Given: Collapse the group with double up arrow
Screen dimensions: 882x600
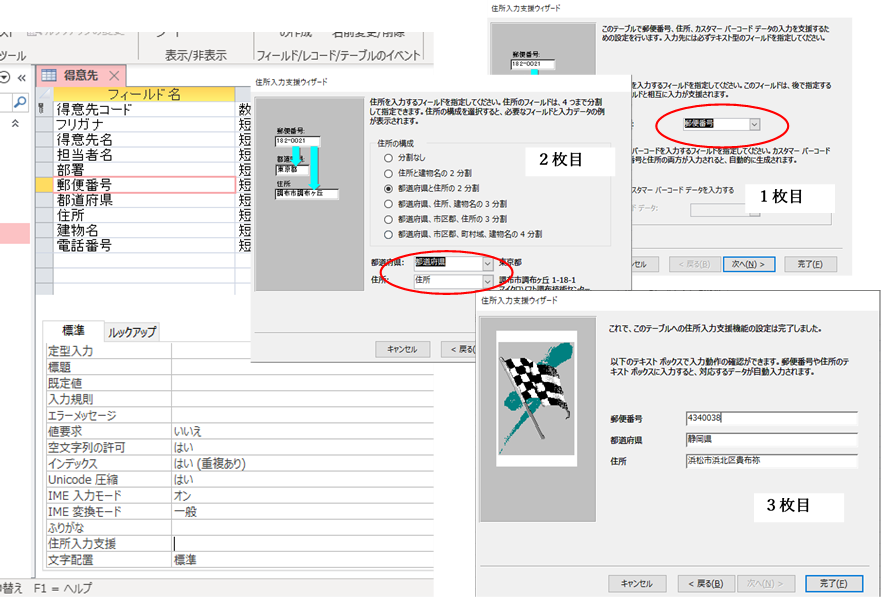Looking at the screenshot, I should [15, 124].
